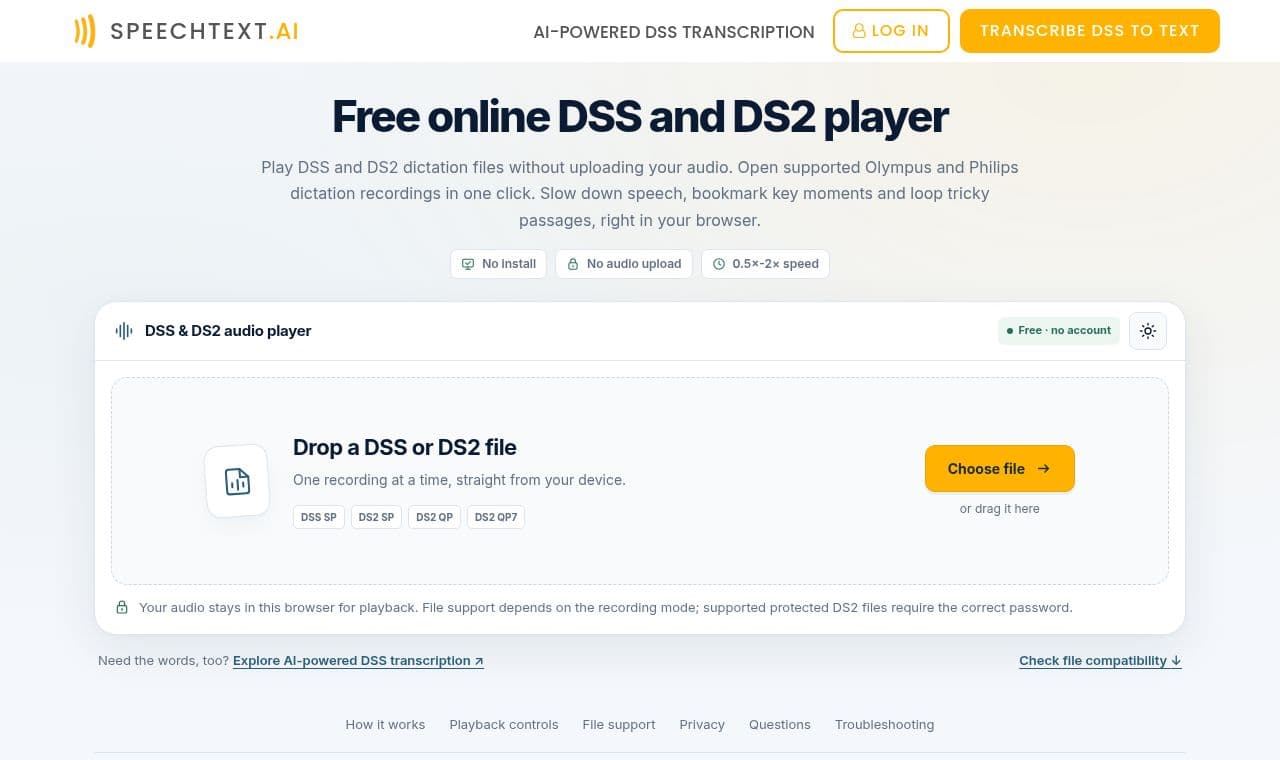This screenshot has width=1280, height=760.
Task: Toggle light/dark theme with sun icon
Action: [x=1148, y=331]
